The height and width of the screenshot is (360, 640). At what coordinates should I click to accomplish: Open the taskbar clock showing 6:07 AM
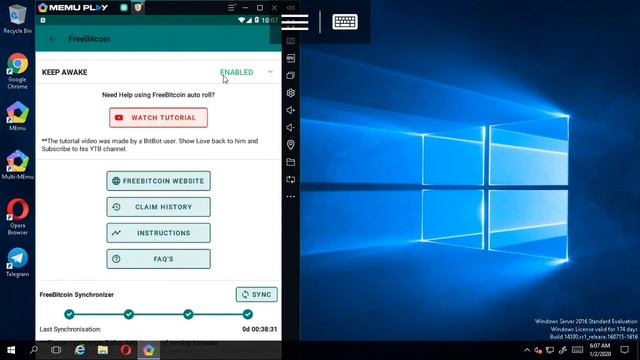(600, 350)
